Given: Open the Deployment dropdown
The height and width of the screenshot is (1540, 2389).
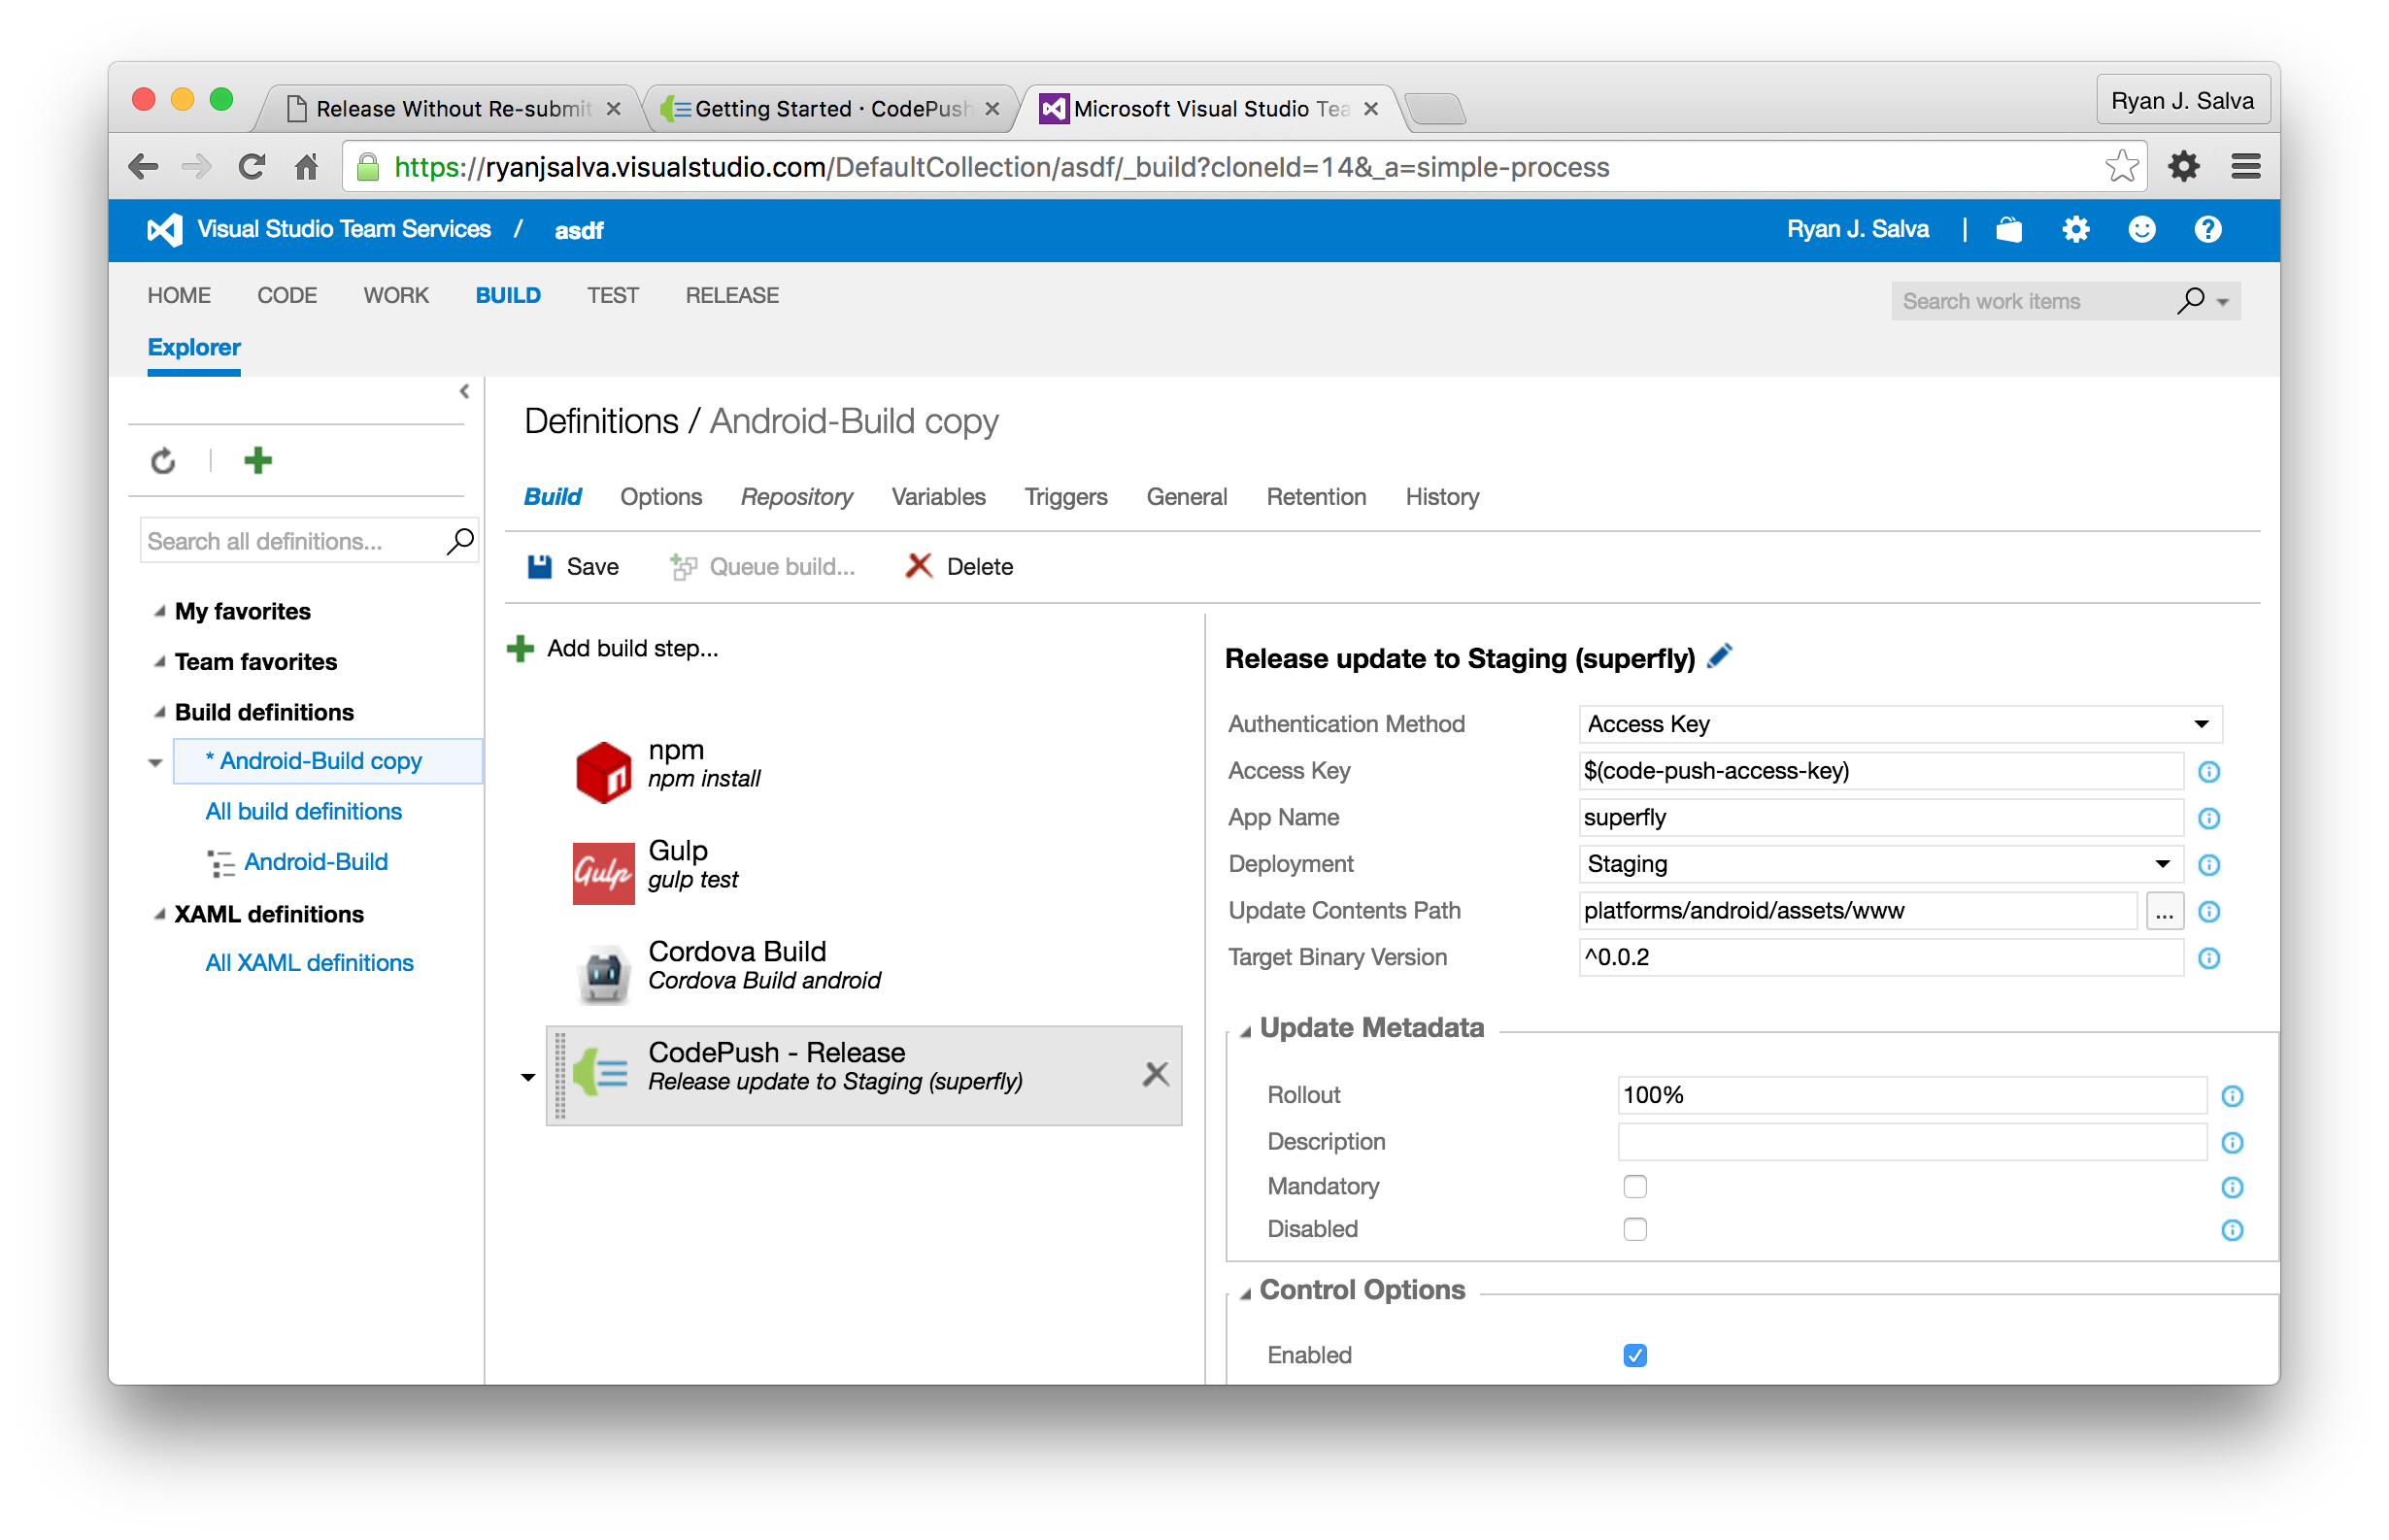Looking at the screenshot, I should pyautogui.click(x=1879, y=864).
